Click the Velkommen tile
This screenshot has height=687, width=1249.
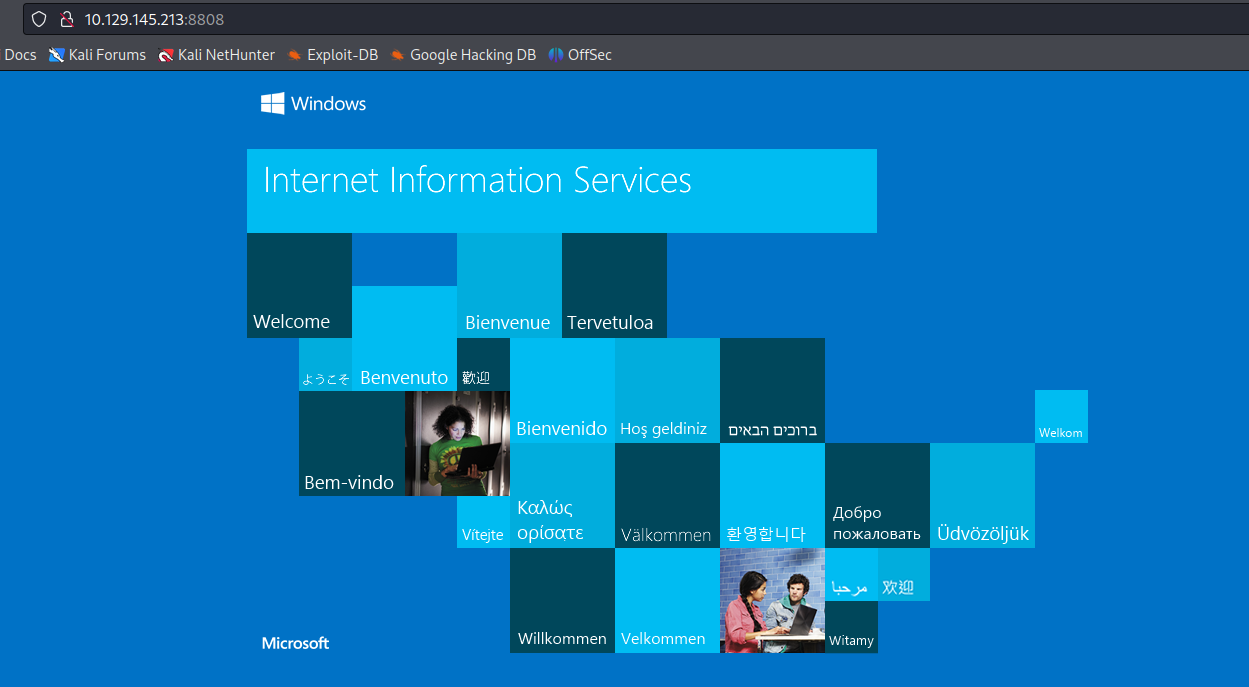(667, 600)
